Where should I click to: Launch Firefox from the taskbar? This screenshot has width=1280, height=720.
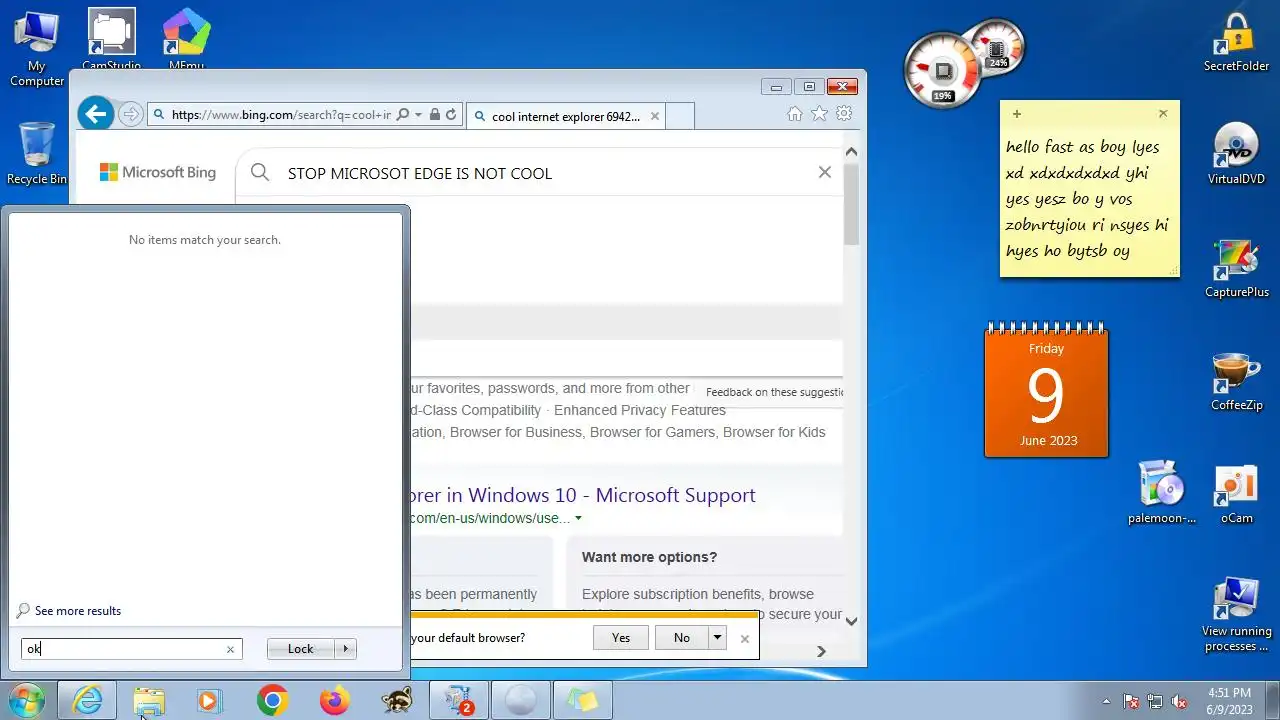(x=334, y=701)
